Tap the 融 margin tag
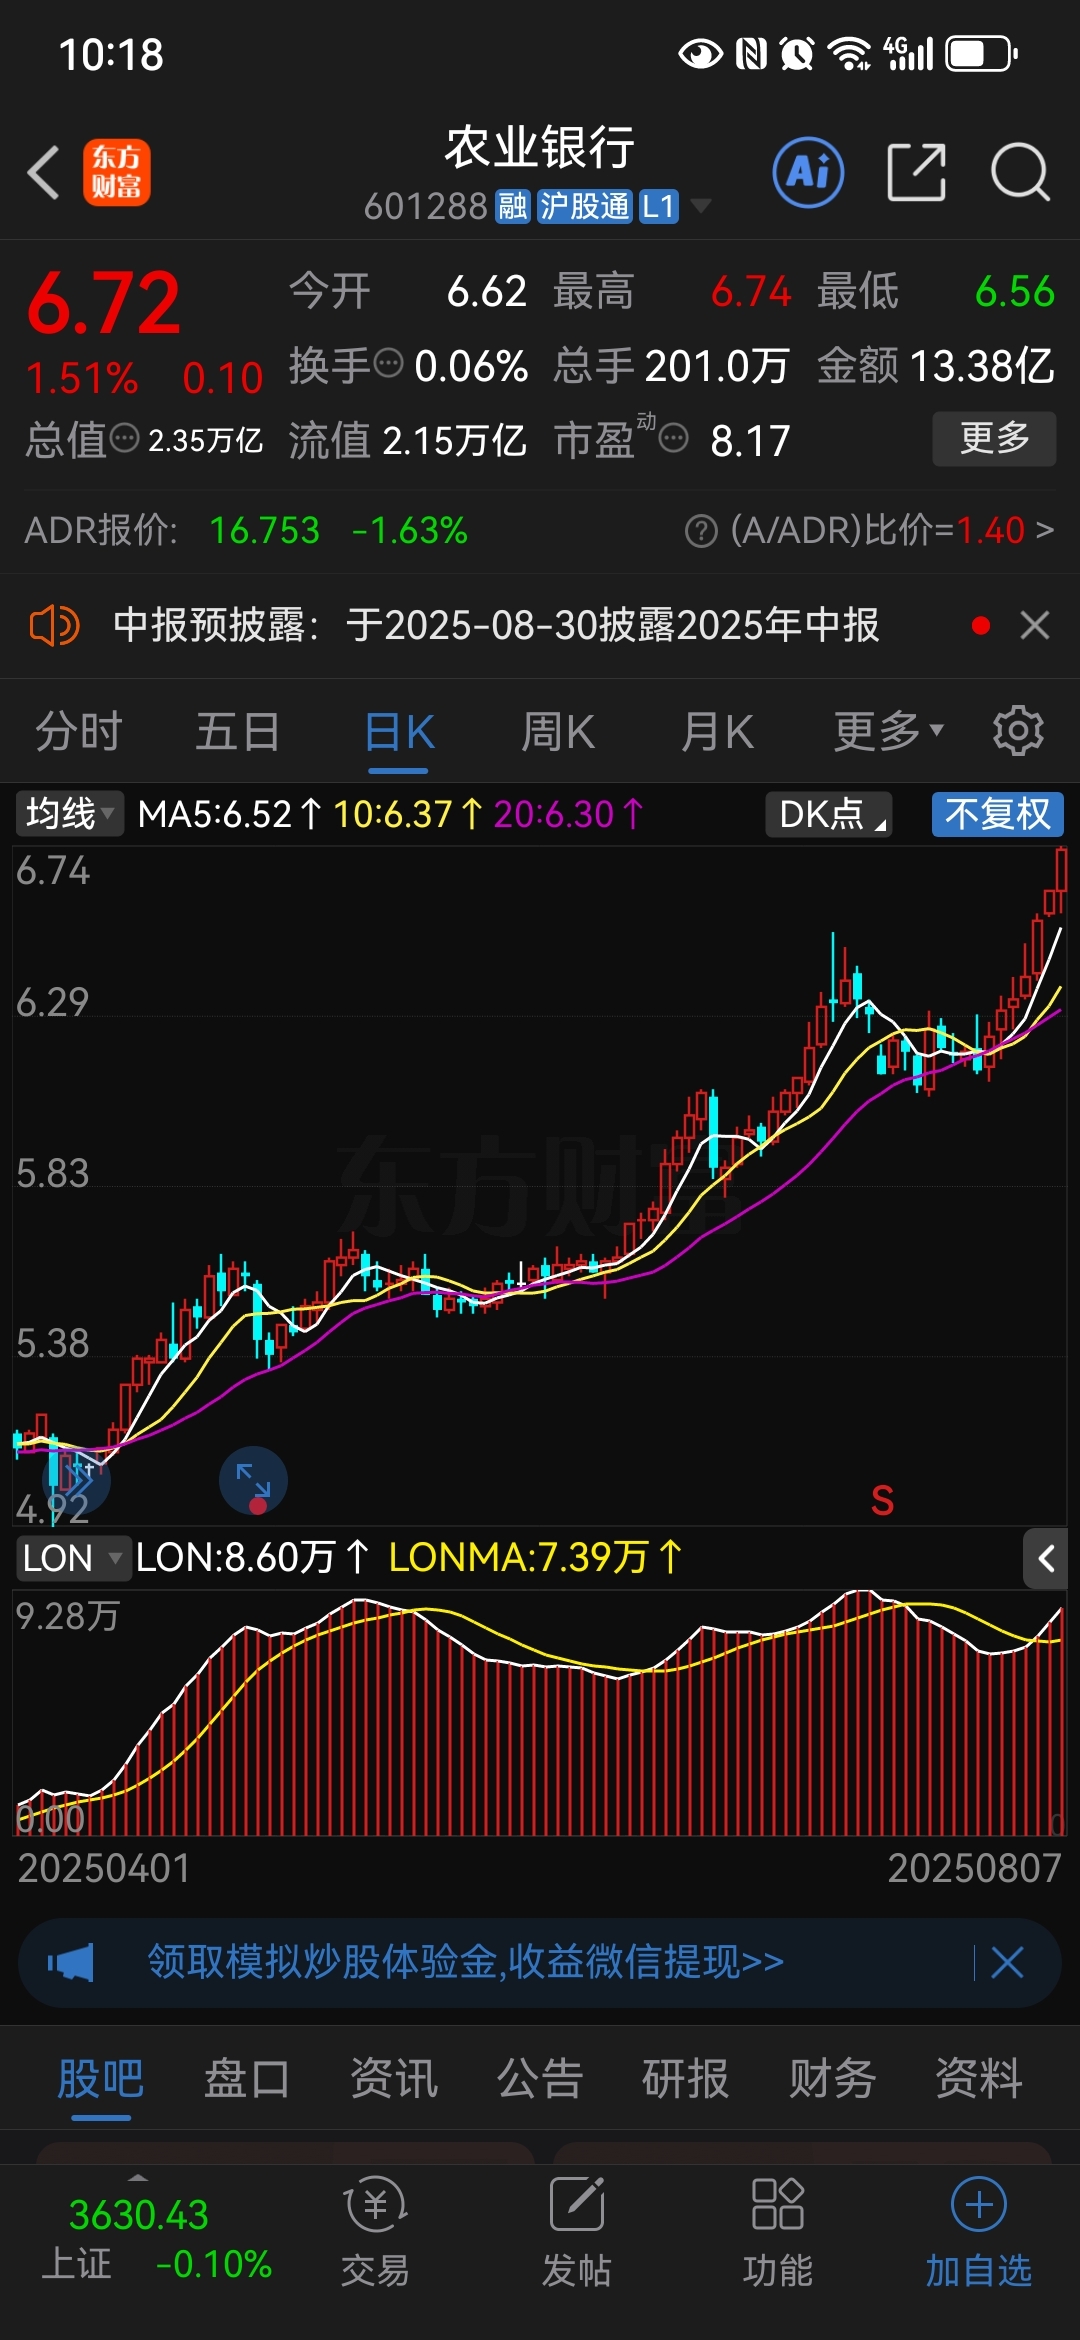The height and width of the screenshot is (2340, 1080). tap(513, 206)
